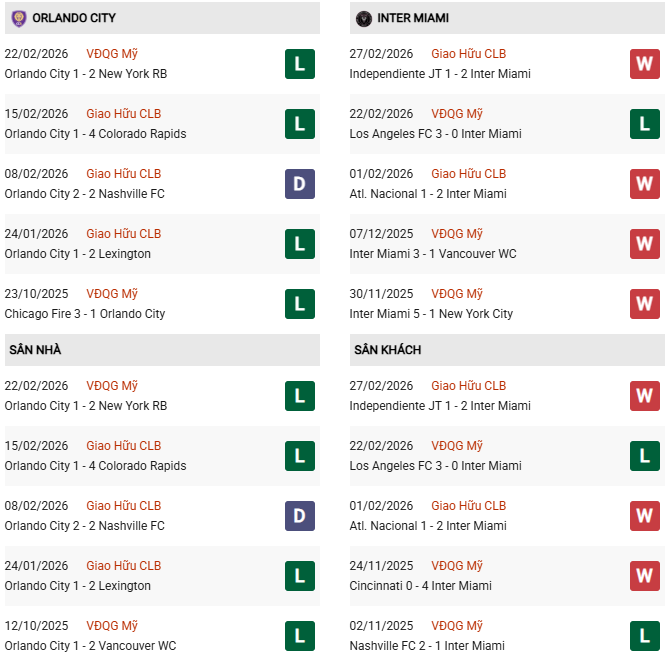This screenshot has height=661, width=666.
Task: Open Chicago Fire 3 - 1 Orlando City match
Action: point(84,314)
